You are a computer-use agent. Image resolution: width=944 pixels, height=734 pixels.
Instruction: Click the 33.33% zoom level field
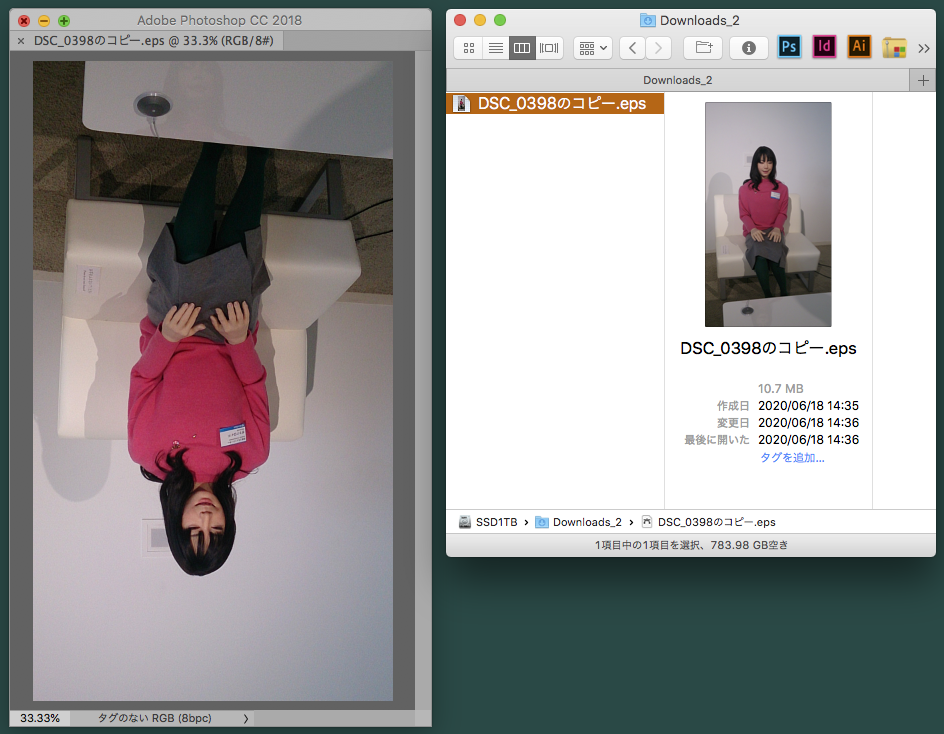point(40,718)
